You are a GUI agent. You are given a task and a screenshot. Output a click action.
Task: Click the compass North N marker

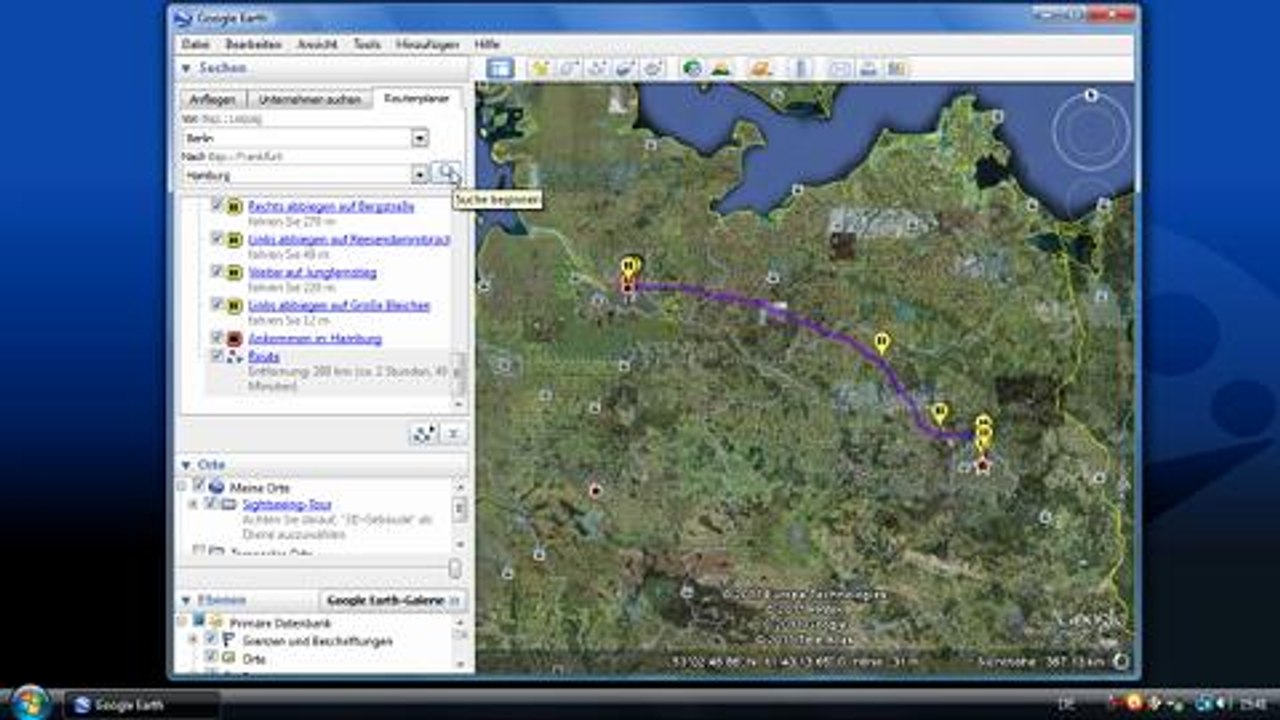(1091, 95)
